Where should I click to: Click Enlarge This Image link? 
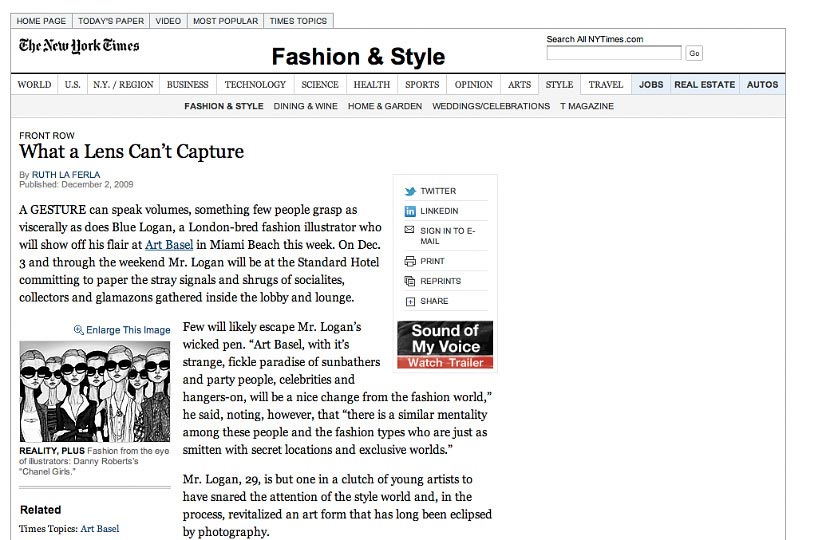coord(128,330)
